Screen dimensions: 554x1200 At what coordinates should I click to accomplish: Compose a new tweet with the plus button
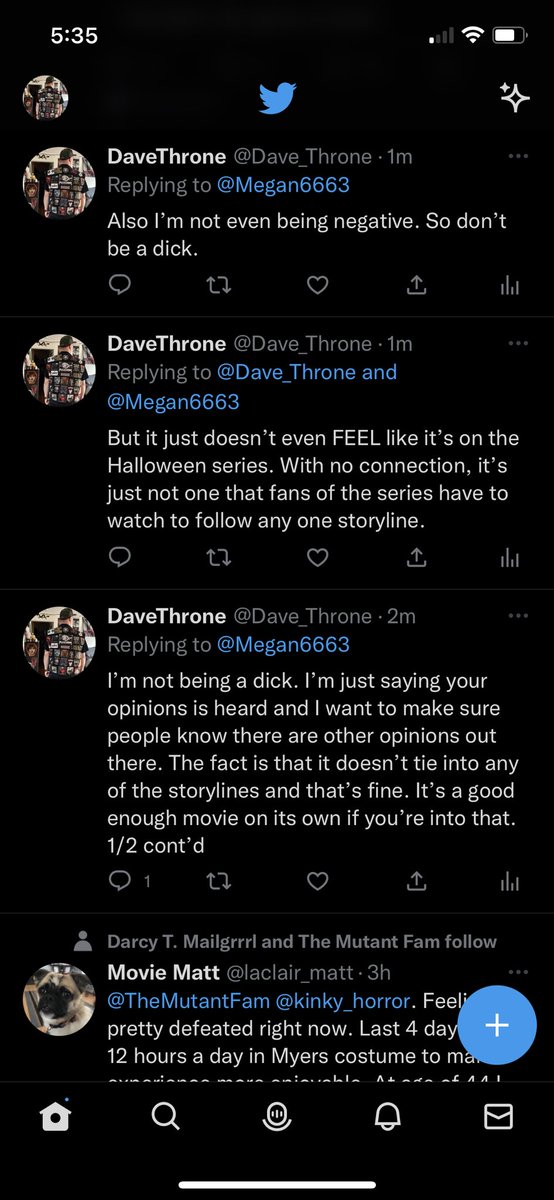click(497, 1025)
